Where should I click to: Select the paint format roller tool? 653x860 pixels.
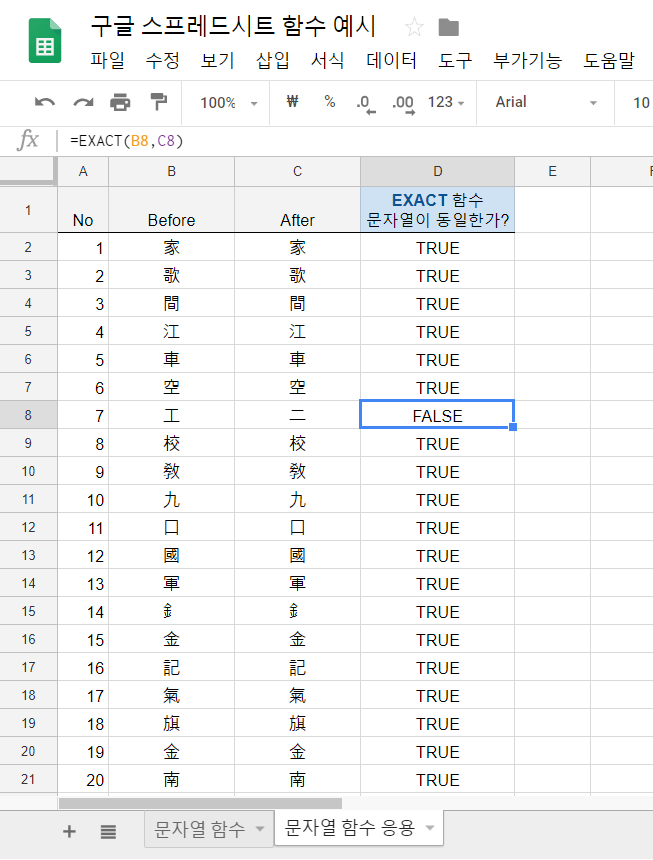[x=158, y=102]
